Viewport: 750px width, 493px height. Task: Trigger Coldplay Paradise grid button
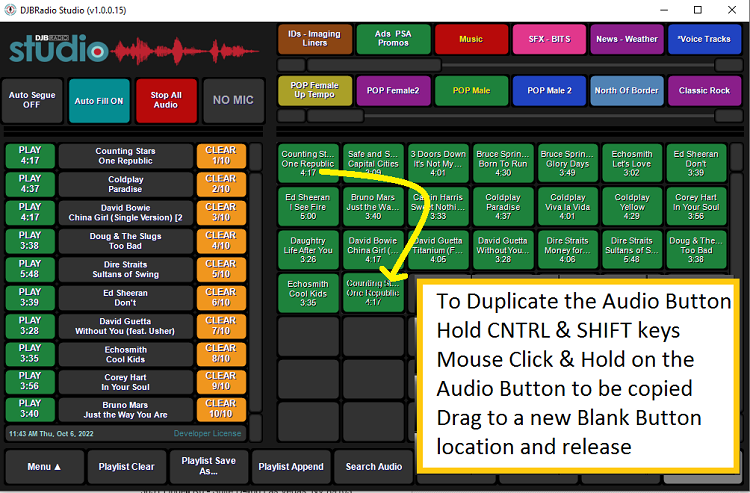click(x=503, y=207)
